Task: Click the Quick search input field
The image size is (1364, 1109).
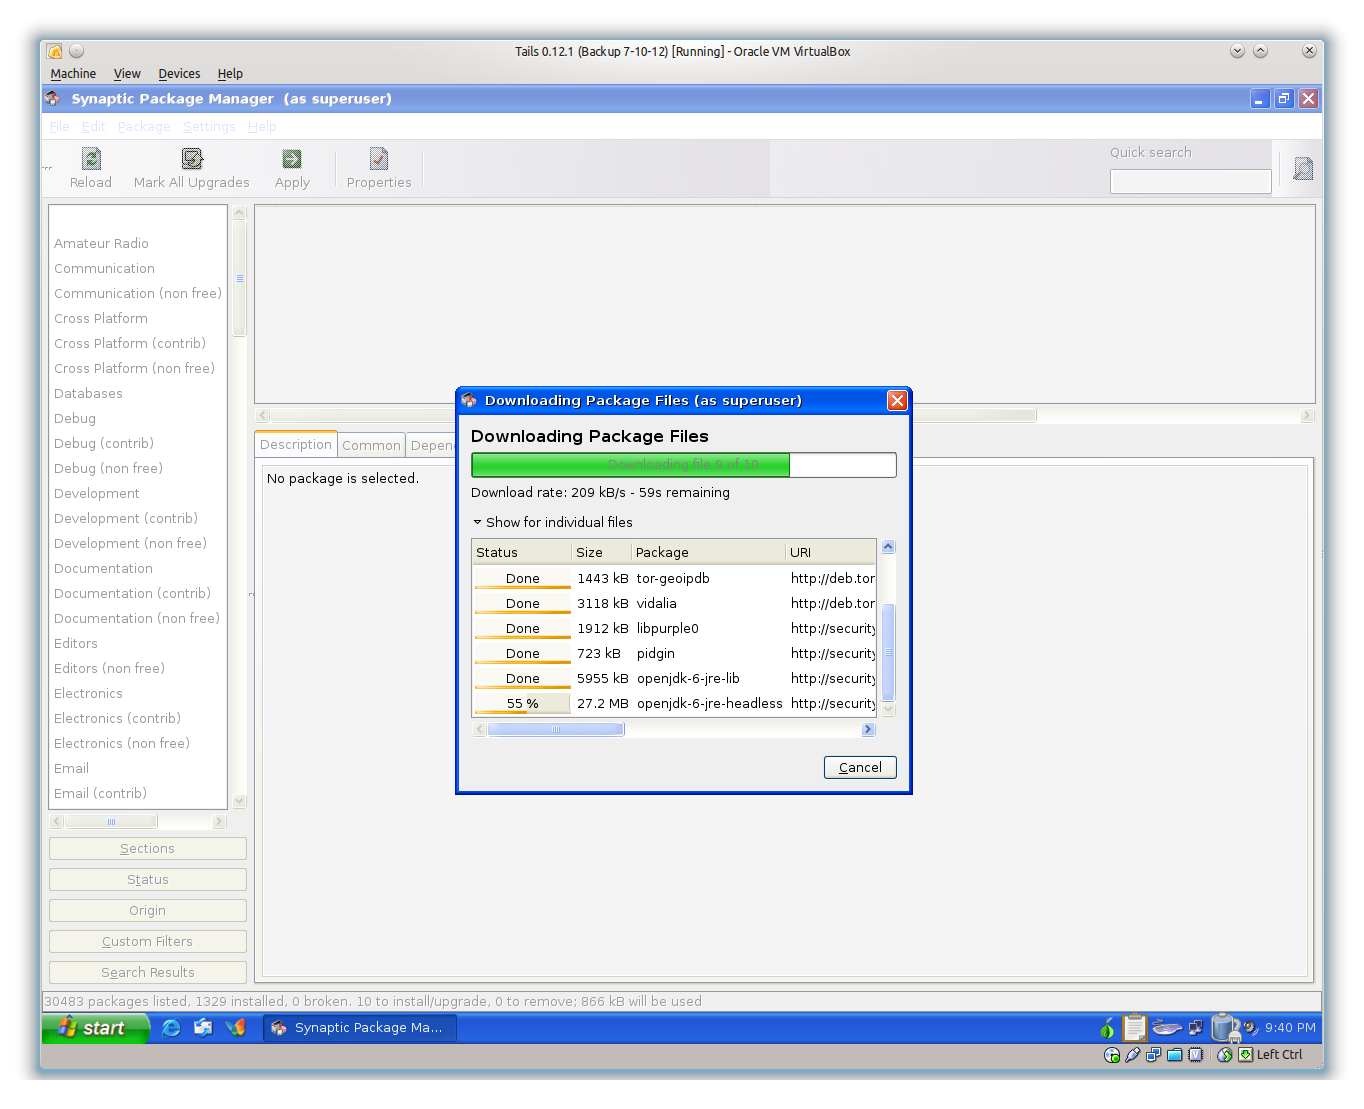Action: [1190, 181]
